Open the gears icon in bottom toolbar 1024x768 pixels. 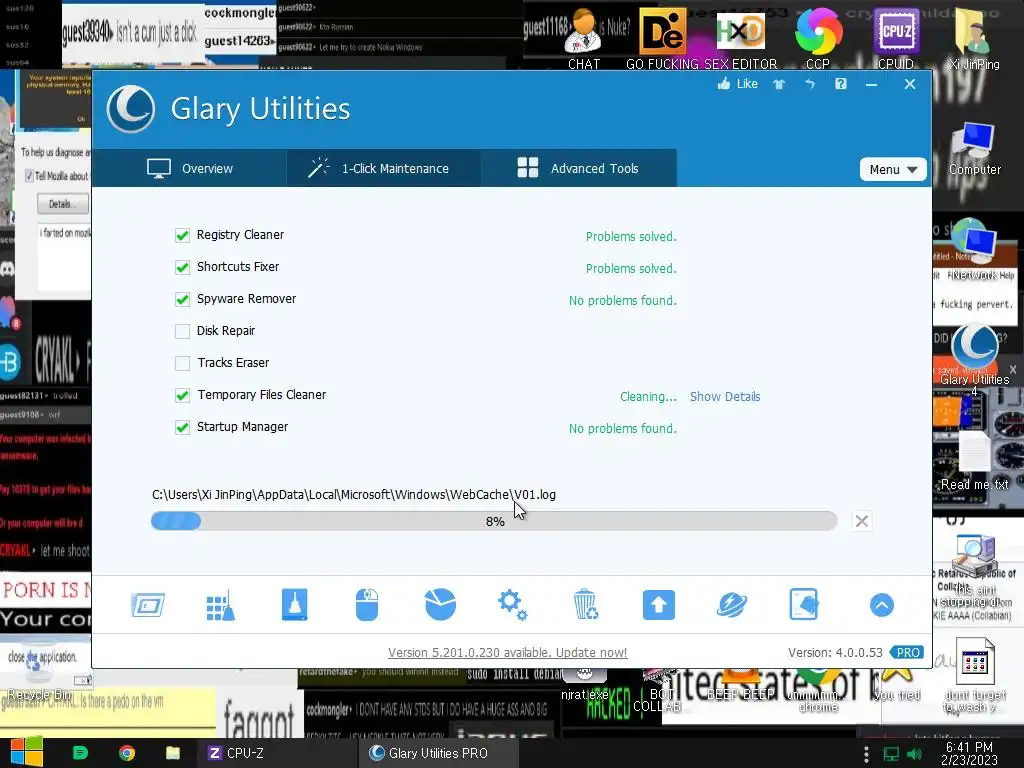pyautogui.click(x=513, y=605)
